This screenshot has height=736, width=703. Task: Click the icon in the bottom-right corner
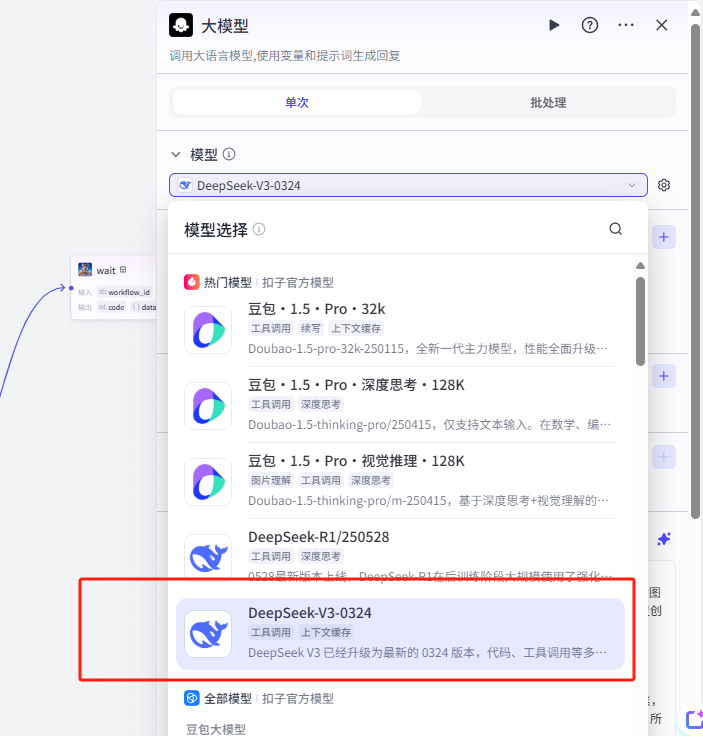pyautogui.click(x=694, y=720)
